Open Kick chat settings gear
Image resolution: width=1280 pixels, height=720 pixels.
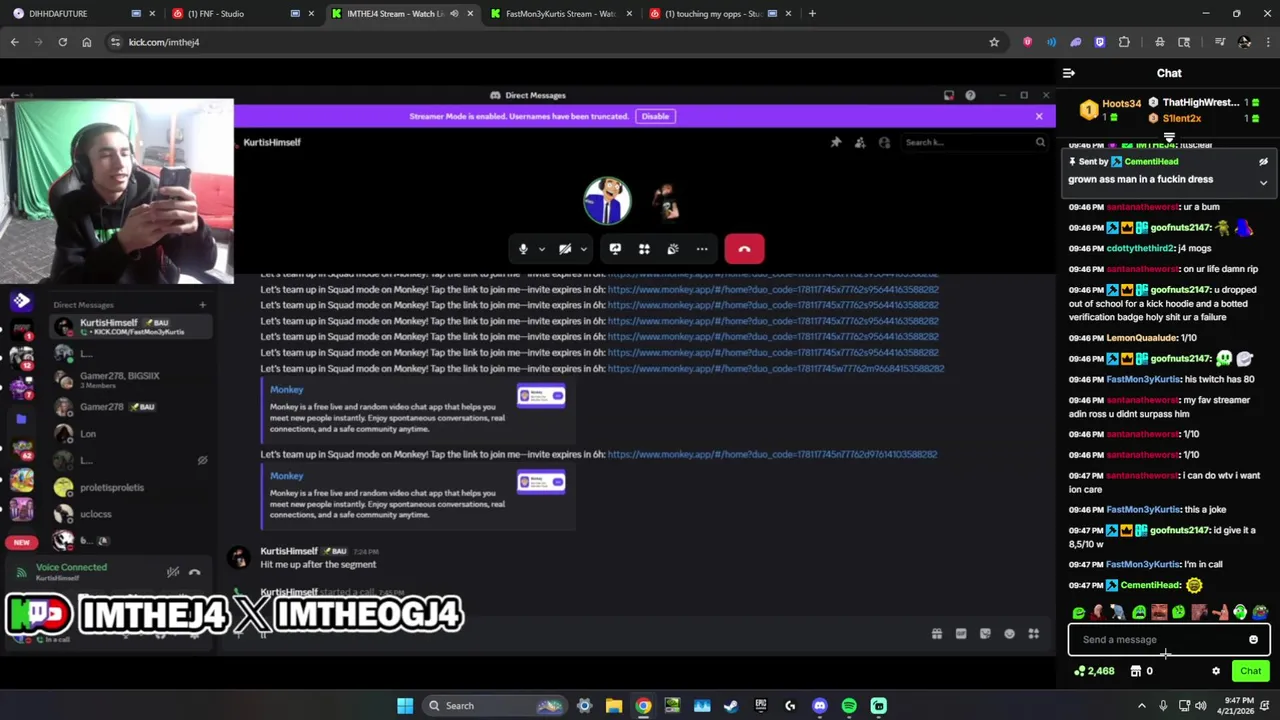point(1216,671)
